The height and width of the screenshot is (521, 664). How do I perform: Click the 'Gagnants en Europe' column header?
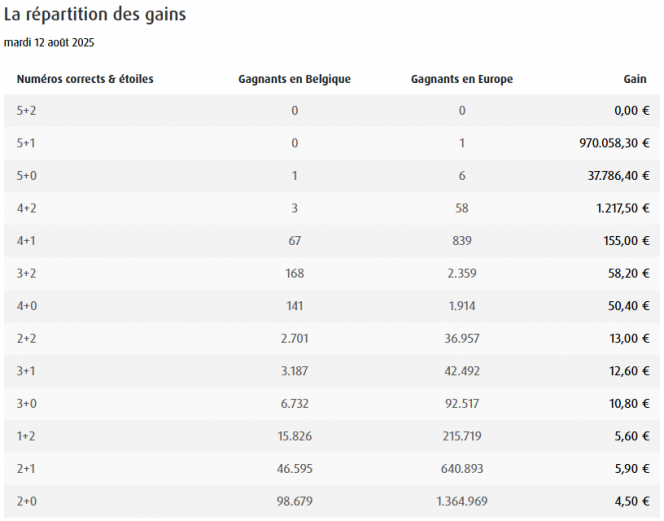[462, 79]
